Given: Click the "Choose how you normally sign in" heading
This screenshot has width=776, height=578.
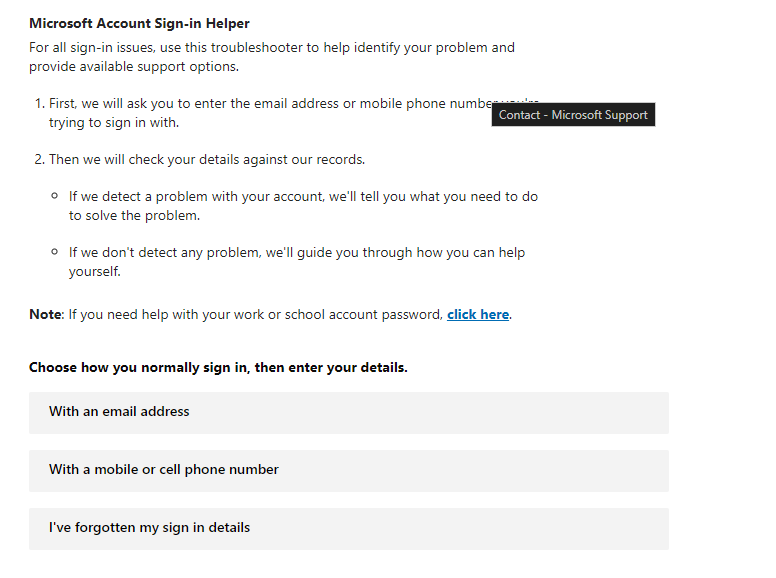Looking at the screenshot, I should (x=218, y=368).
